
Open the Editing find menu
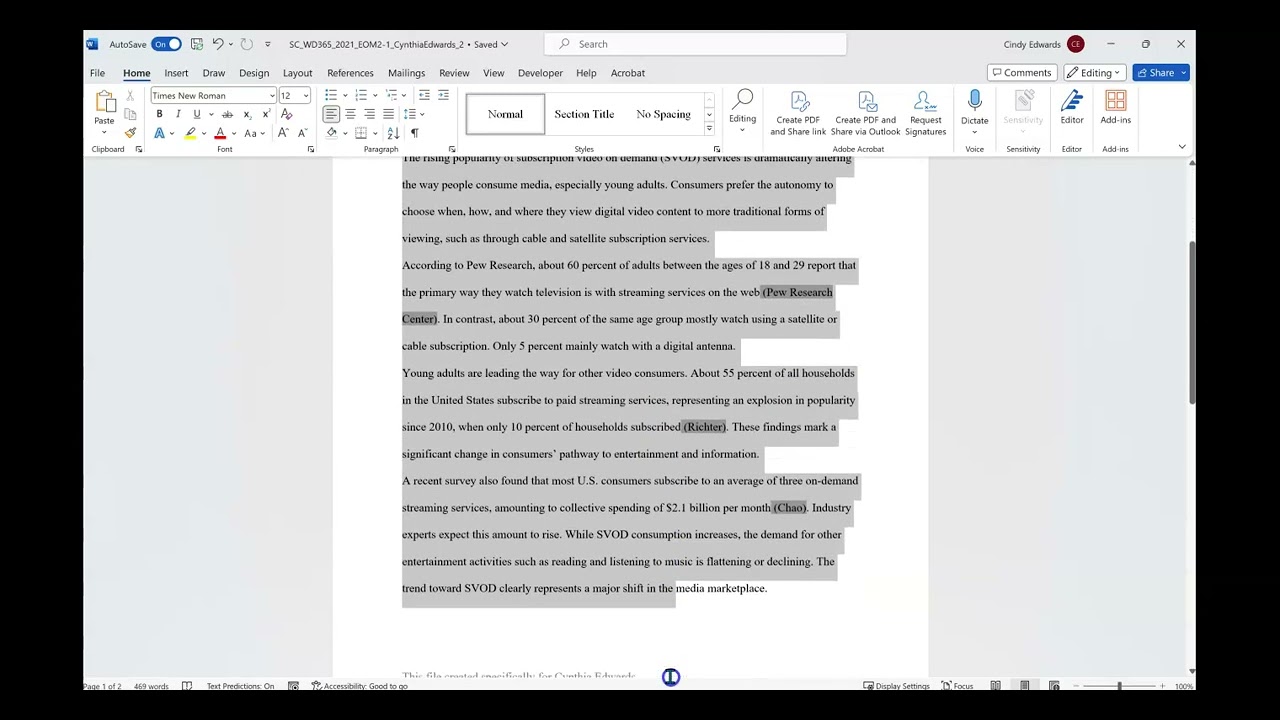coord(742,112)
